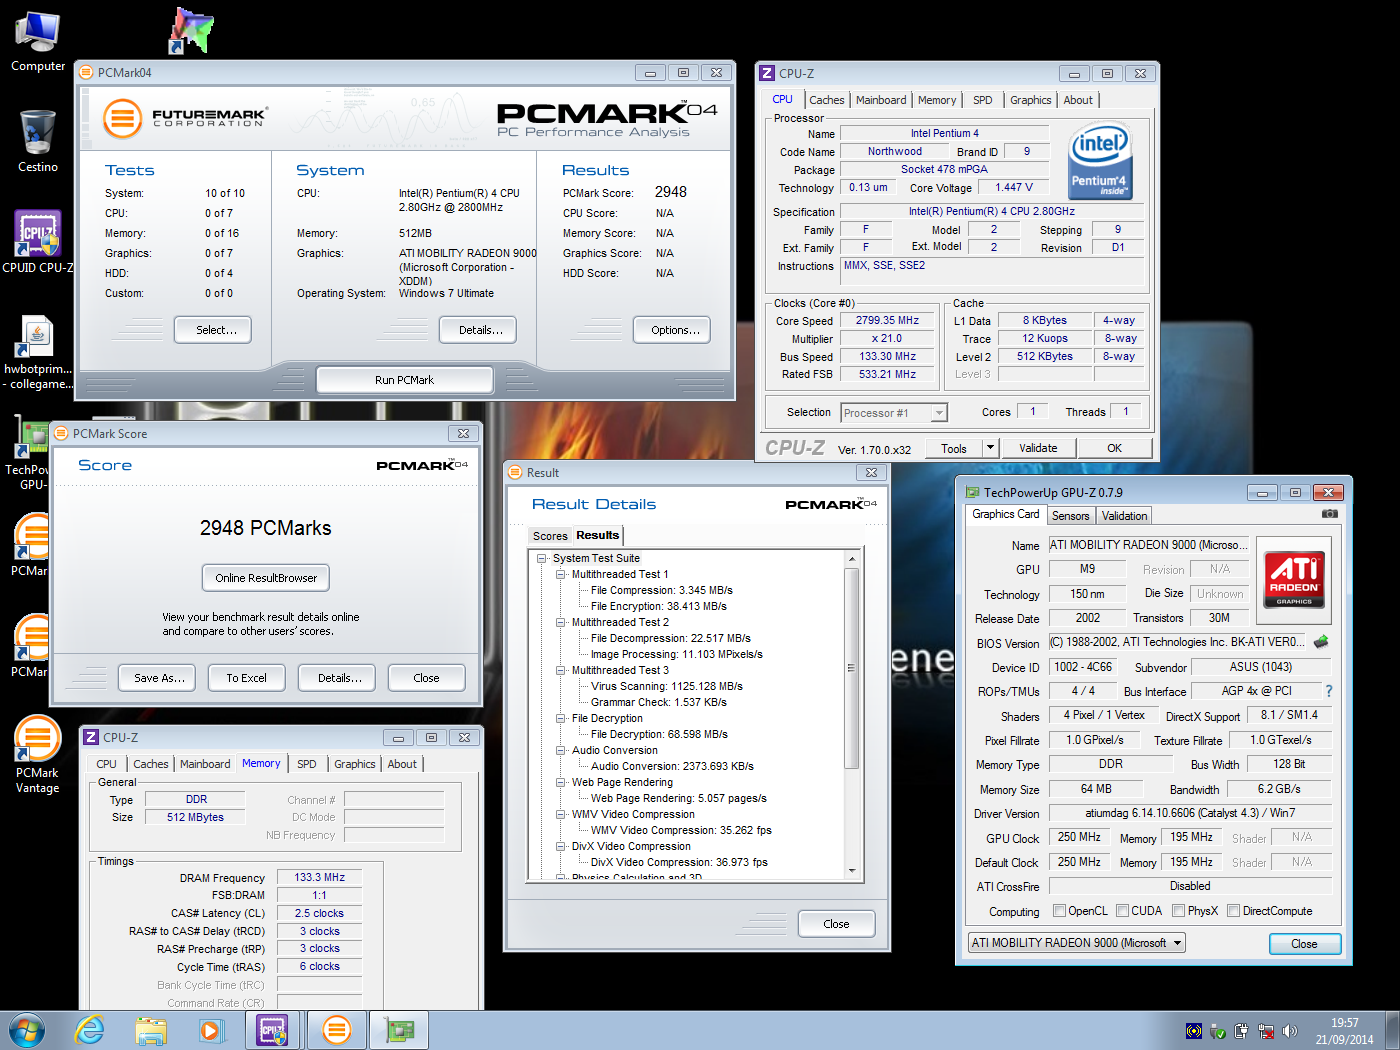Click the GPU-Z title bar icon

[x=972, y=492]
